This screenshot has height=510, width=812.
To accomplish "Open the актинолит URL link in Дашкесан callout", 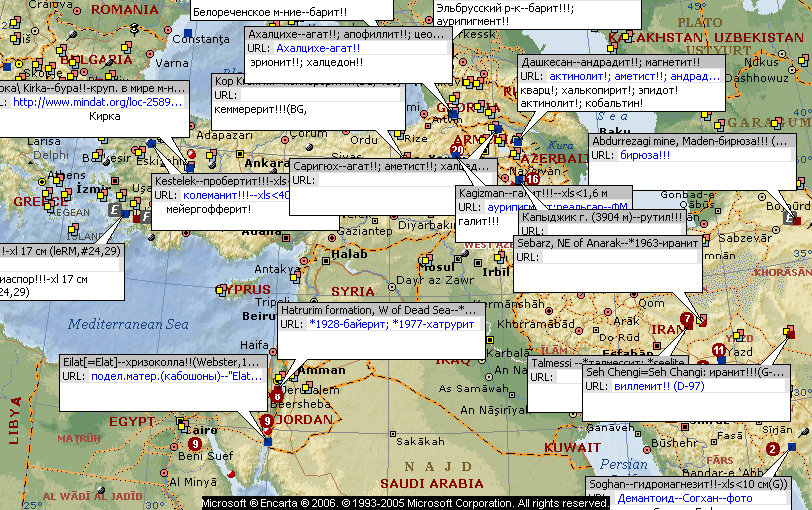I will click(579, 76).
